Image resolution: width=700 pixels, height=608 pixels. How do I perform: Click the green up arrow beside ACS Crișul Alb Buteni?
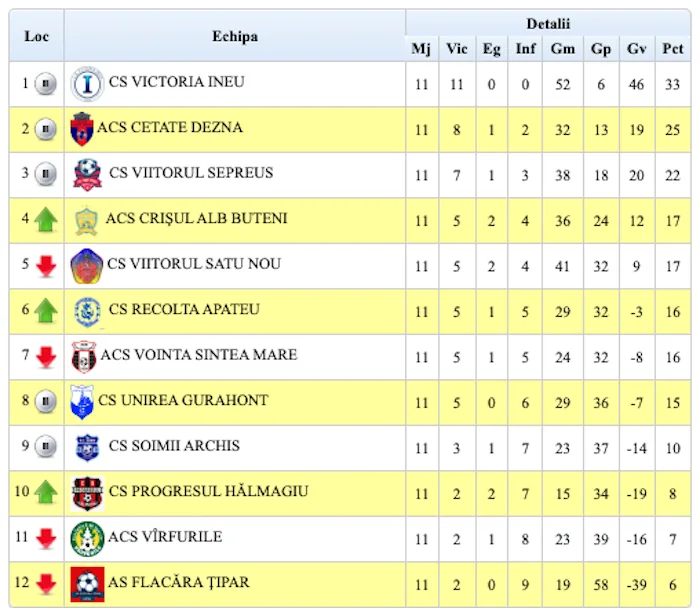(46, 220)
